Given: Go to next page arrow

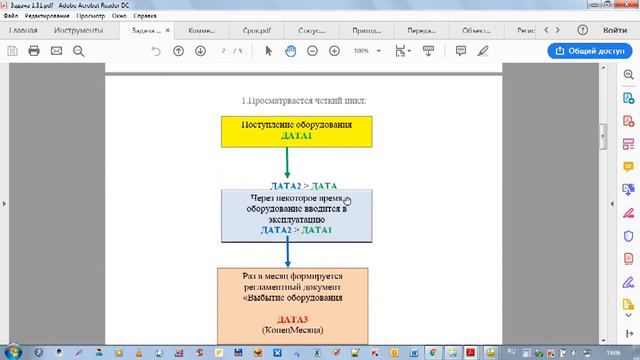Looking at the screenshot, I should tap(200, 51).
